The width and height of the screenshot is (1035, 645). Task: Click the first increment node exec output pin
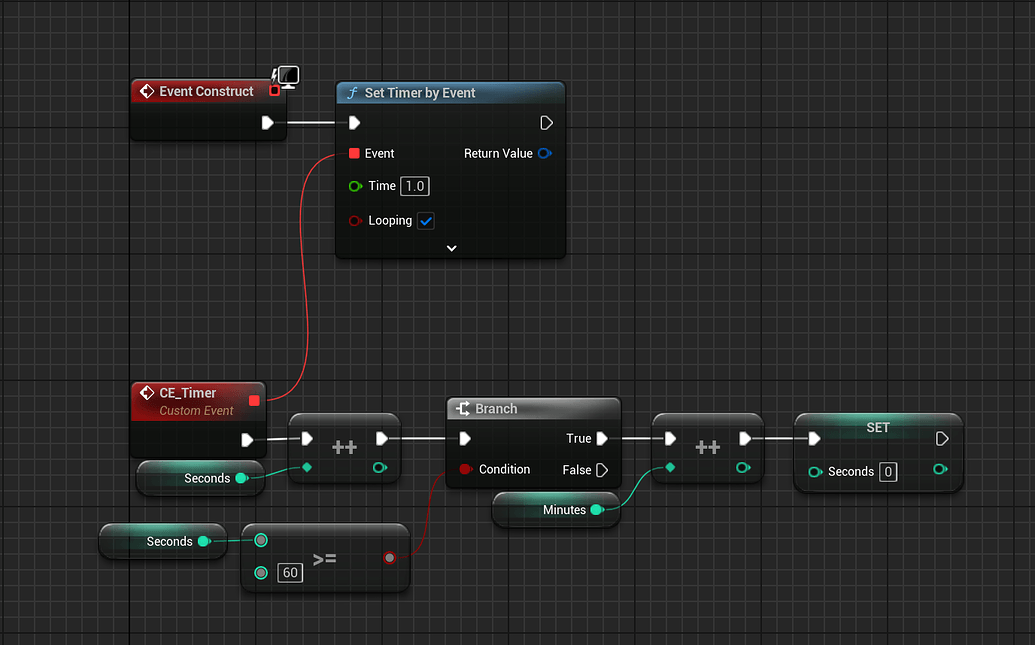pos(382,438)
